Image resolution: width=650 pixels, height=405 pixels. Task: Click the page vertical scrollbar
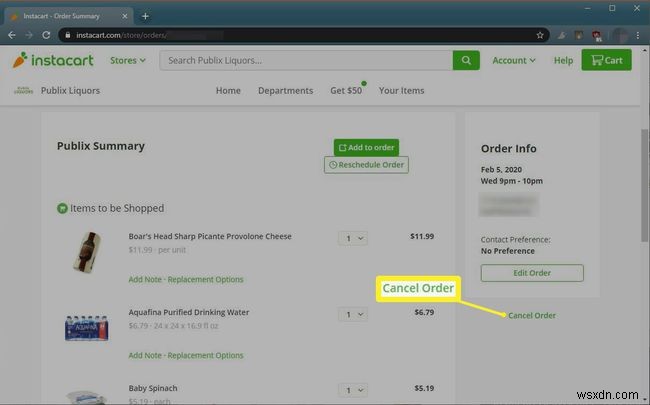point(644,184)
